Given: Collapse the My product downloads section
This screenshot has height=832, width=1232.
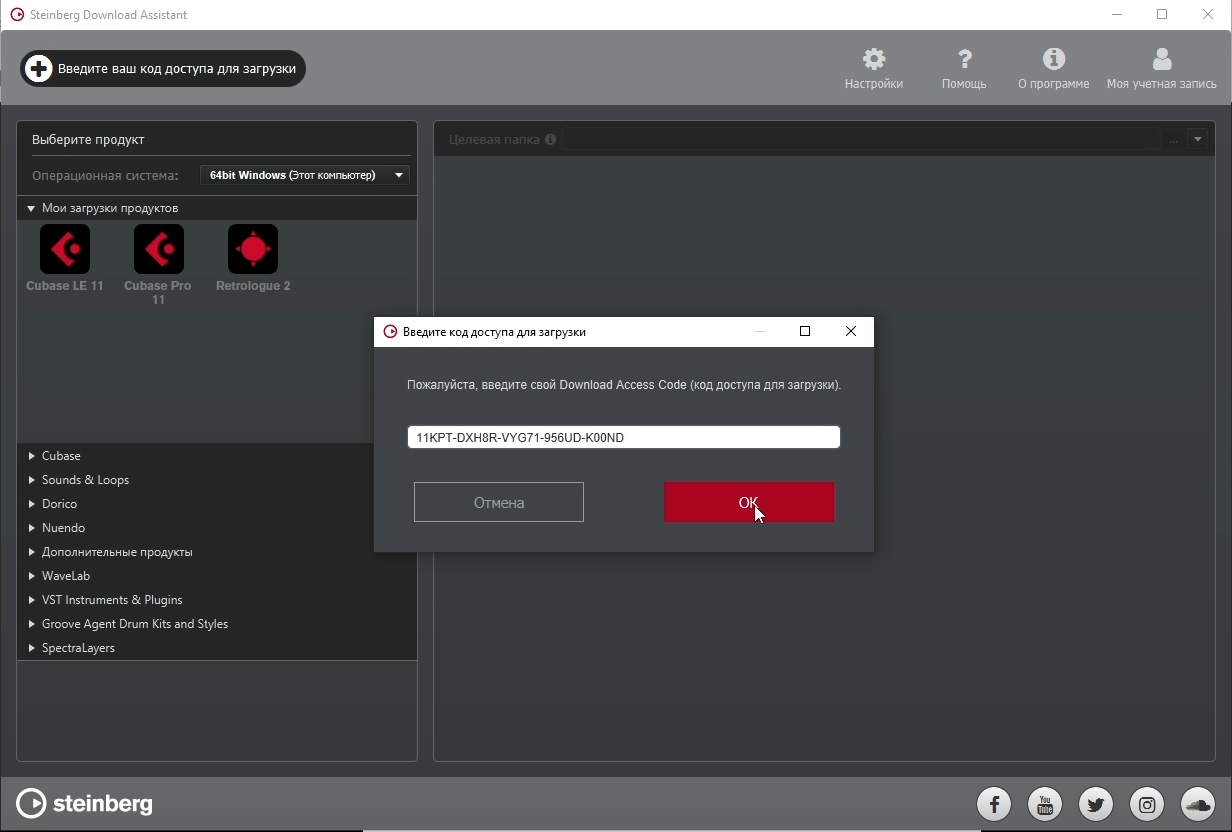Looking at the screenshot, I should [32, 208].
